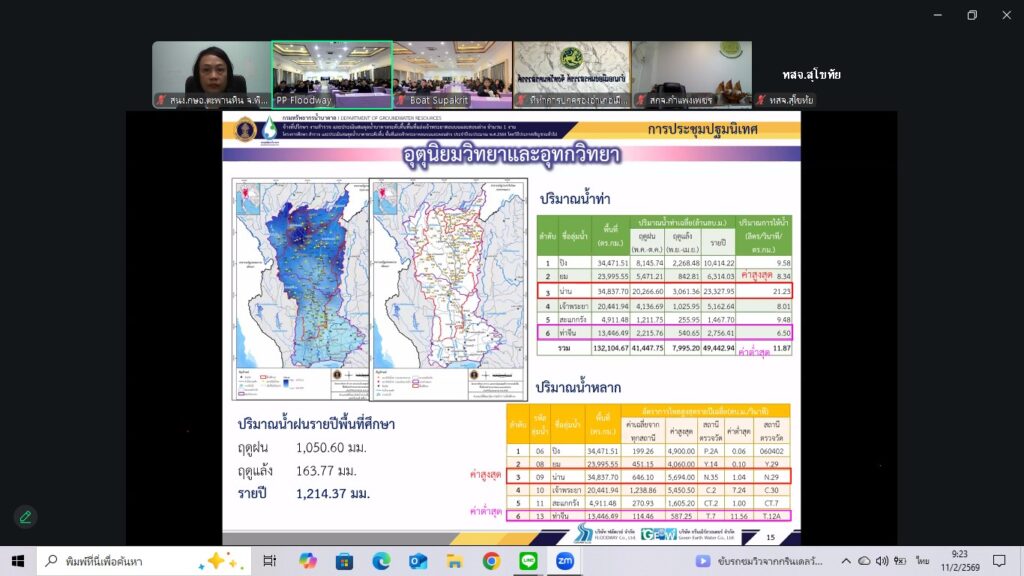This screenshot has height=576, width=1024.
Task: Open the LINE app in taskbar
Action: pos(528,561)
